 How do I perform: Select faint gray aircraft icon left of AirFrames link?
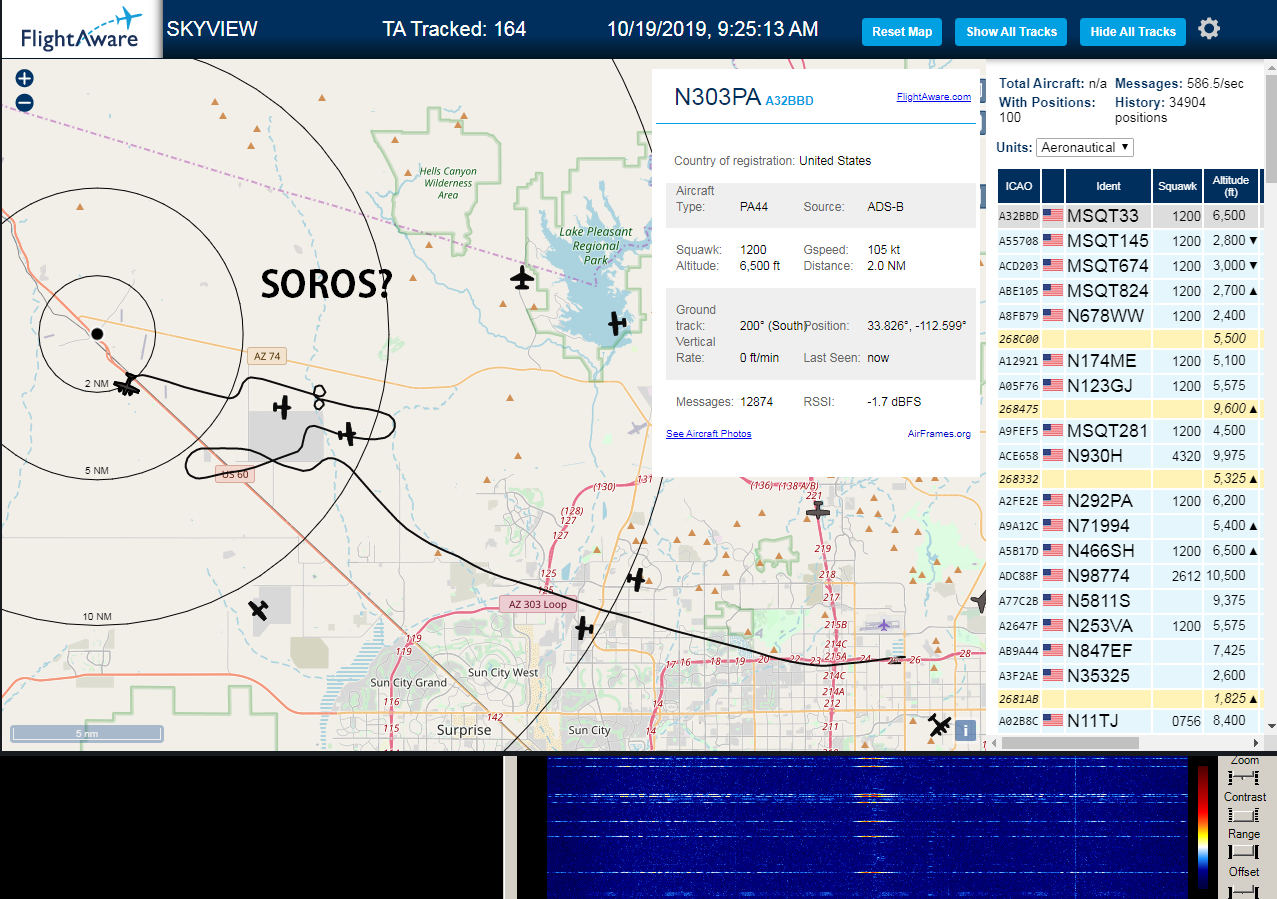click(x=638, y=428)
